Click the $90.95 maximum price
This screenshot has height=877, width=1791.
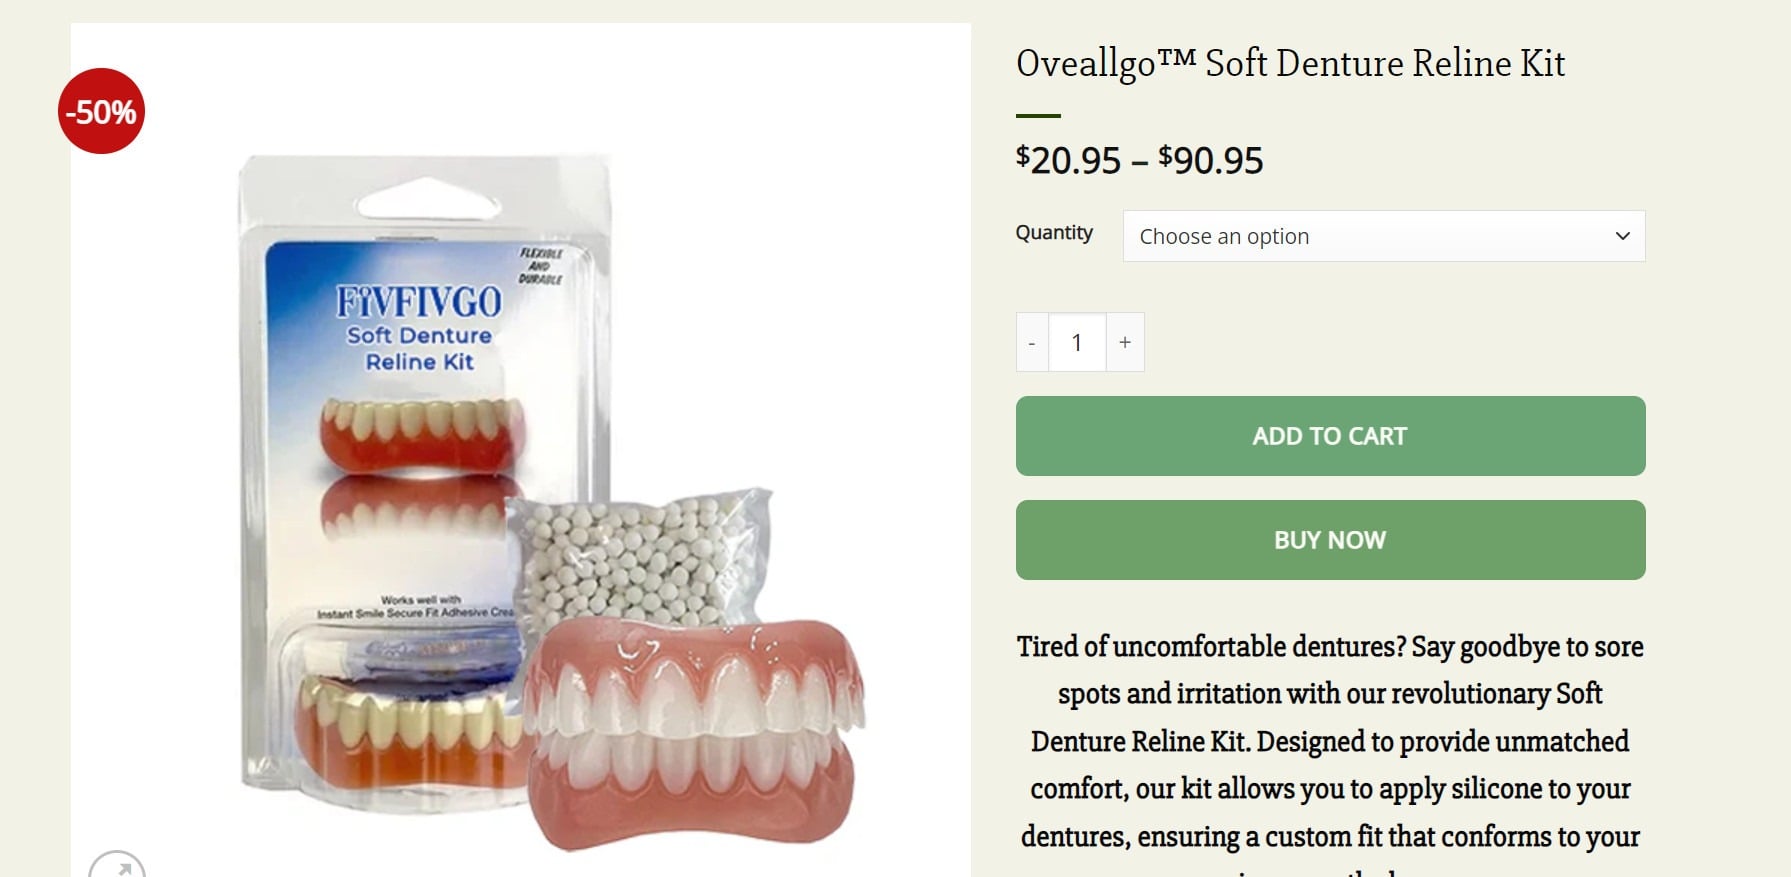coord(1211,160)
